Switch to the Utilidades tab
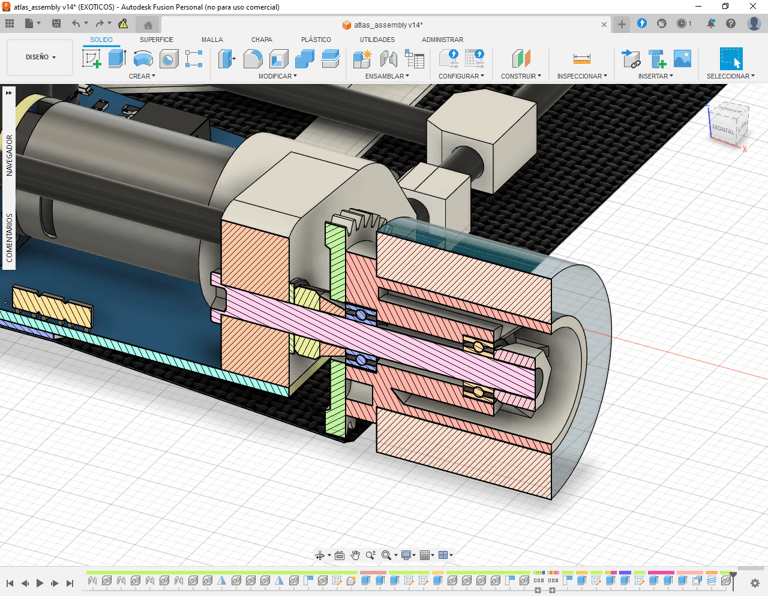The width and height of the screenshot is (768, 596). click(x=377, y=40)
